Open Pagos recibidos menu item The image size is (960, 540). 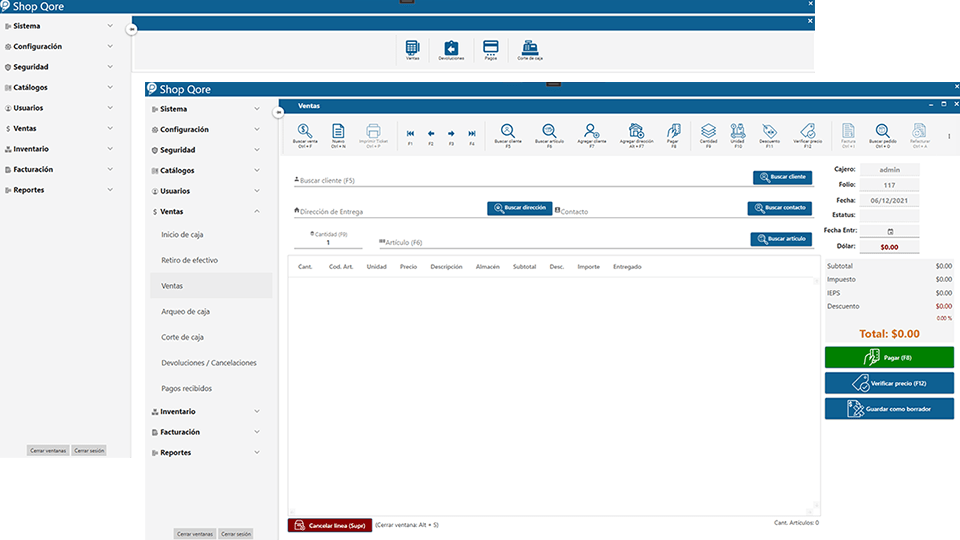coord(211,389)
